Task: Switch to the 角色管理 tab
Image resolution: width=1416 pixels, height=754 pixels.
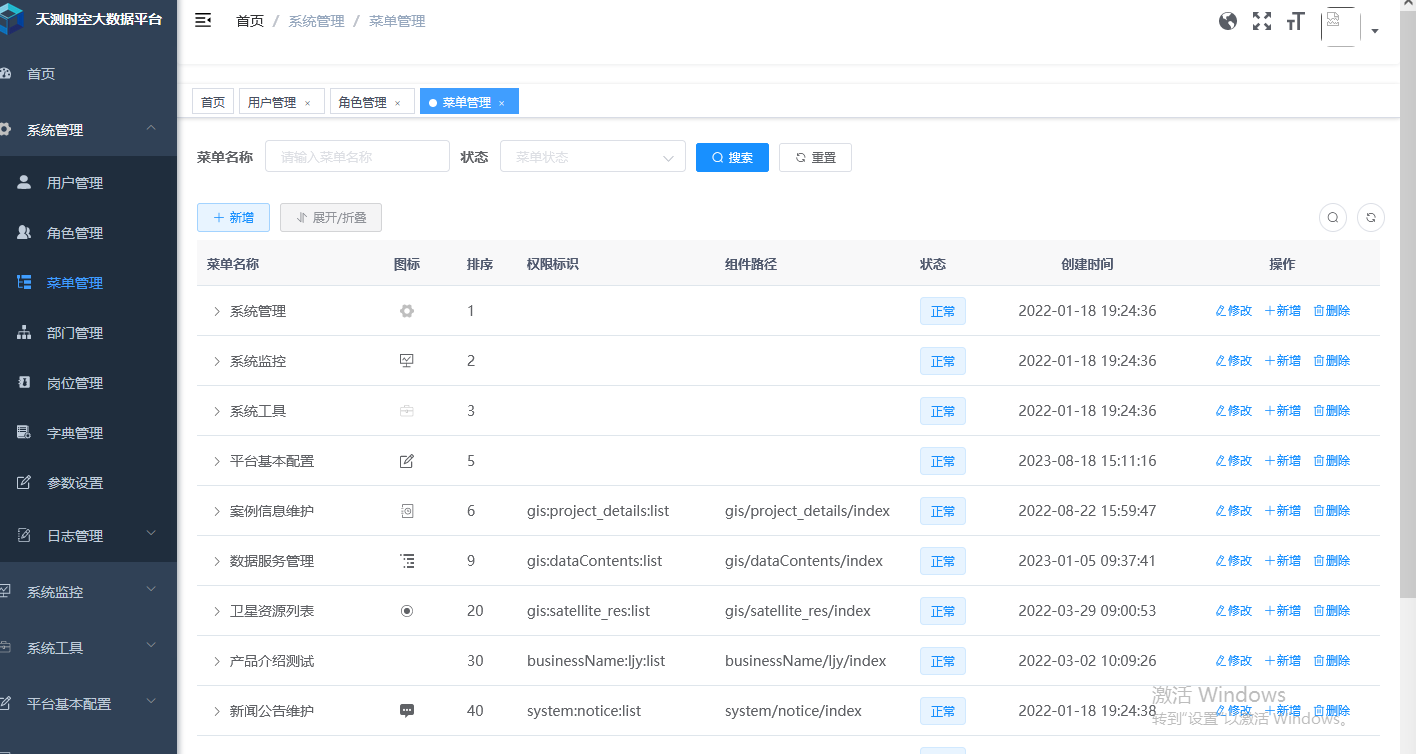Action: [x=362, y=102]
